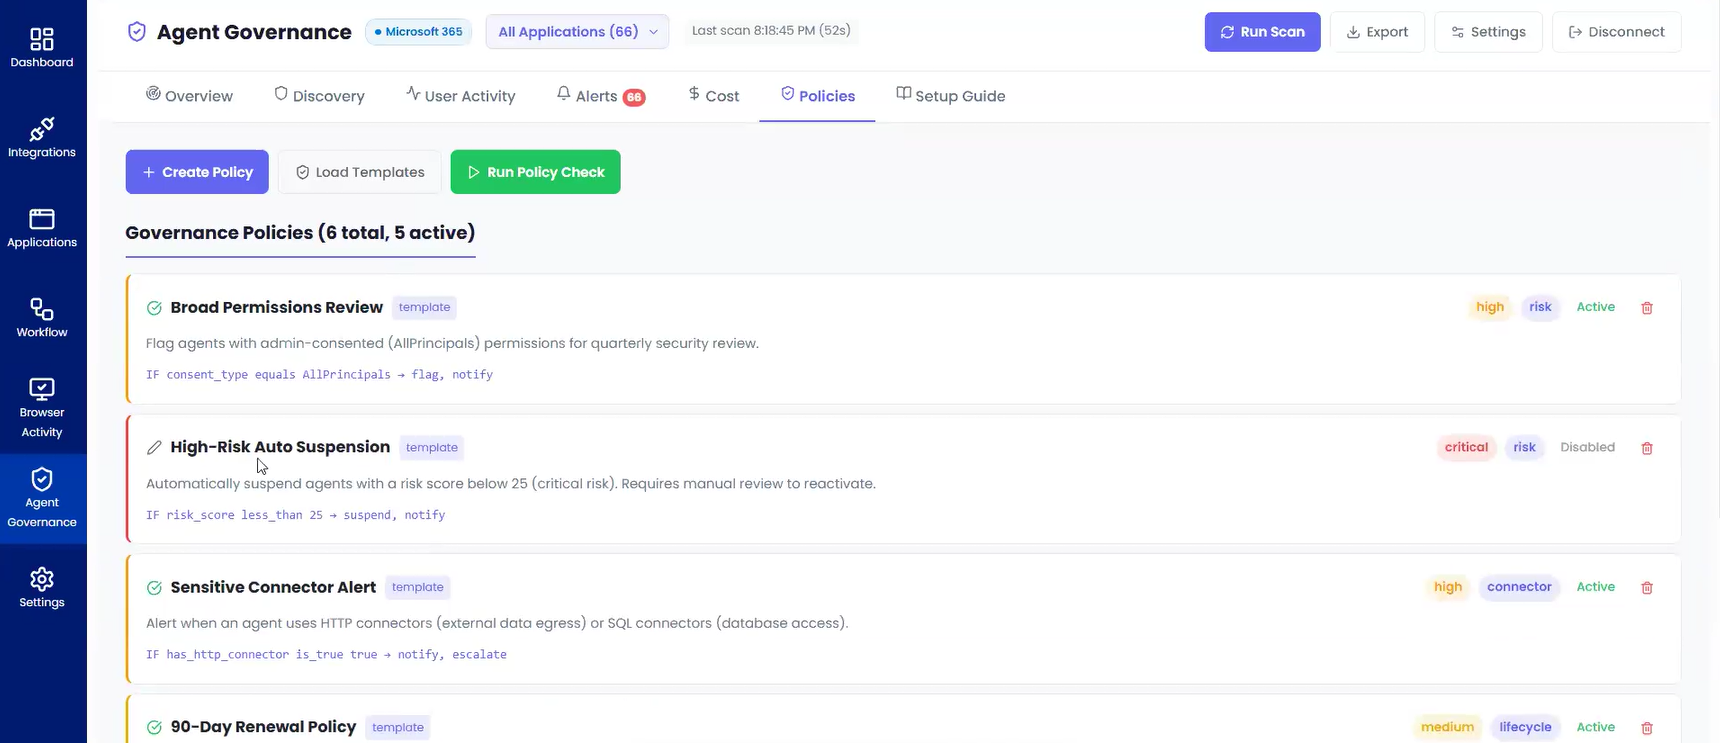Viewport: 1720px width, 743px height.
Task: Click the Export button
Action: click(1377, 32)
